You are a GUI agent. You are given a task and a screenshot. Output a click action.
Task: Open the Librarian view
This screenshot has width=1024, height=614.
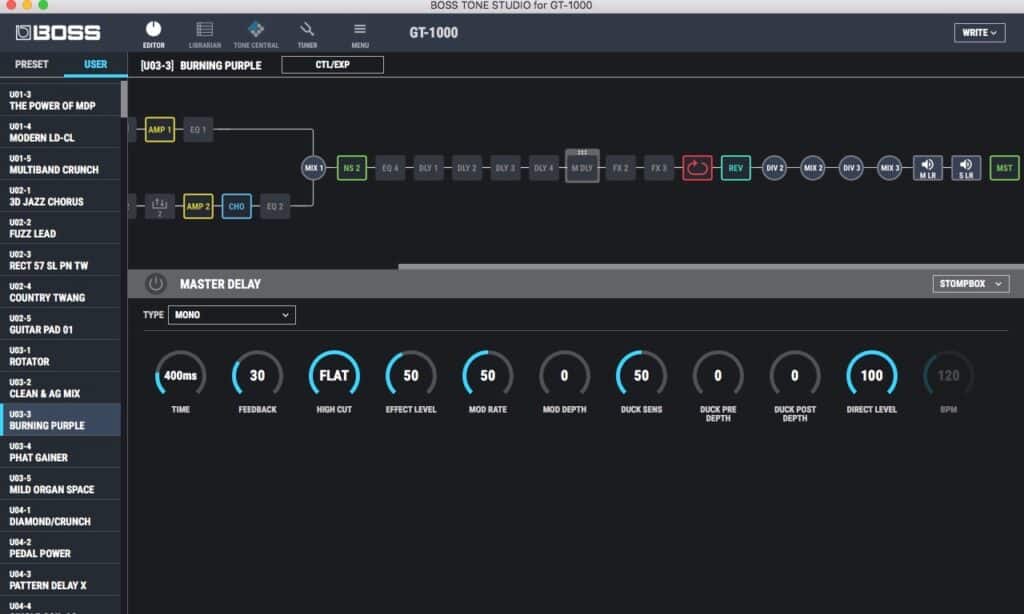[x=204, y=35]
